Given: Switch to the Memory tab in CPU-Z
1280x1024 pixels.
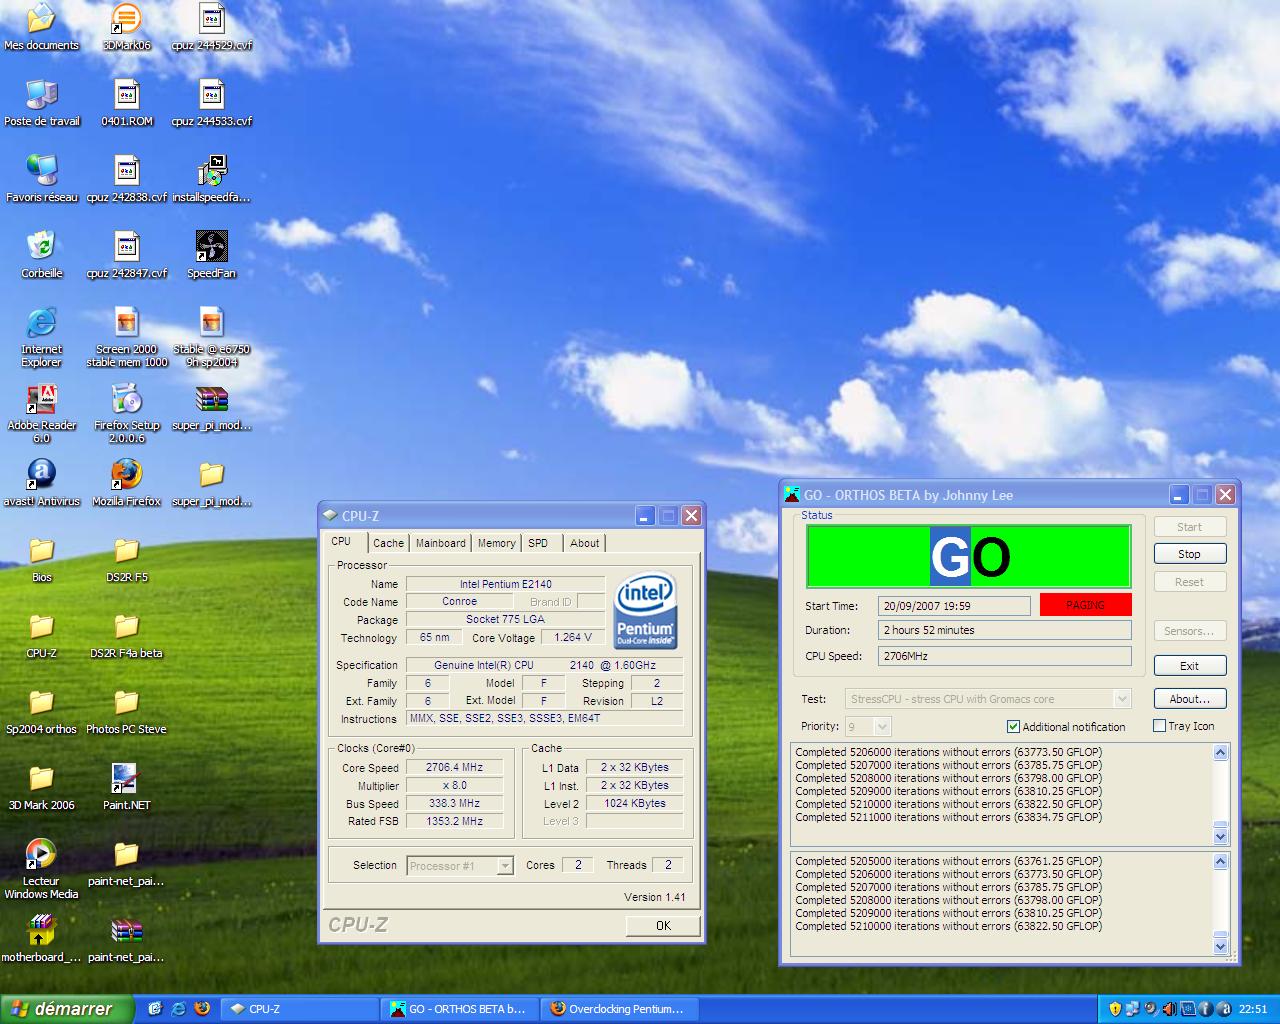Looking at the screenshot, I should [x=496, y=543].
